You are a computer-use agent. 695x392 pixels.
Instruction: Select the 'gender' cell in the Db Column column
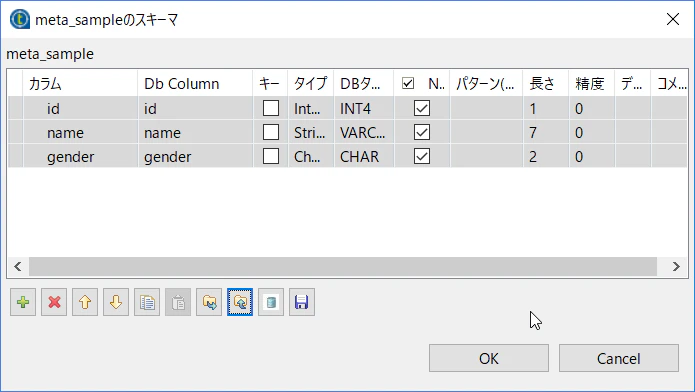[x=195, y=157]
